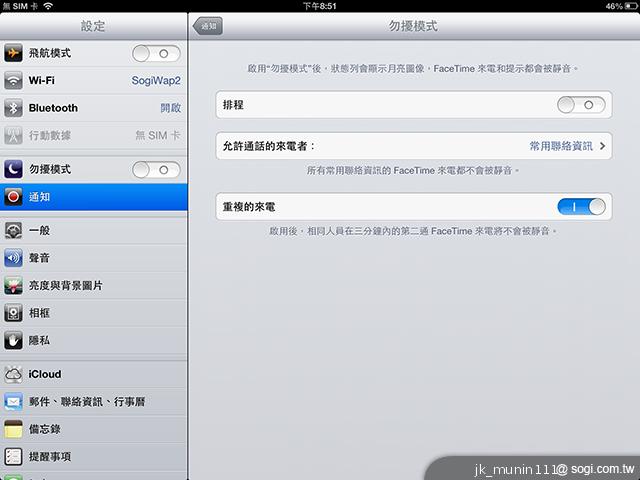This screenshot has height=480, width=640.
Task: Tap the Brightness & Wallpaper flower icon
Action: 13,285
